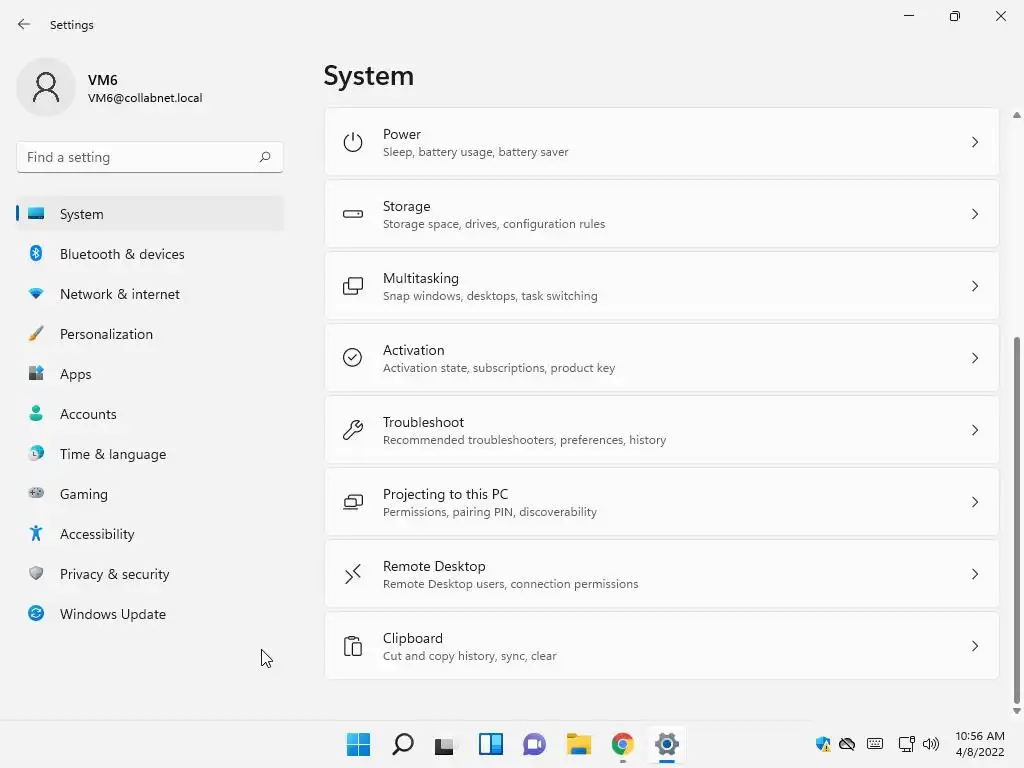Click the Storage drive icon
Screen dimensions: 1024x768
point(353,214)
